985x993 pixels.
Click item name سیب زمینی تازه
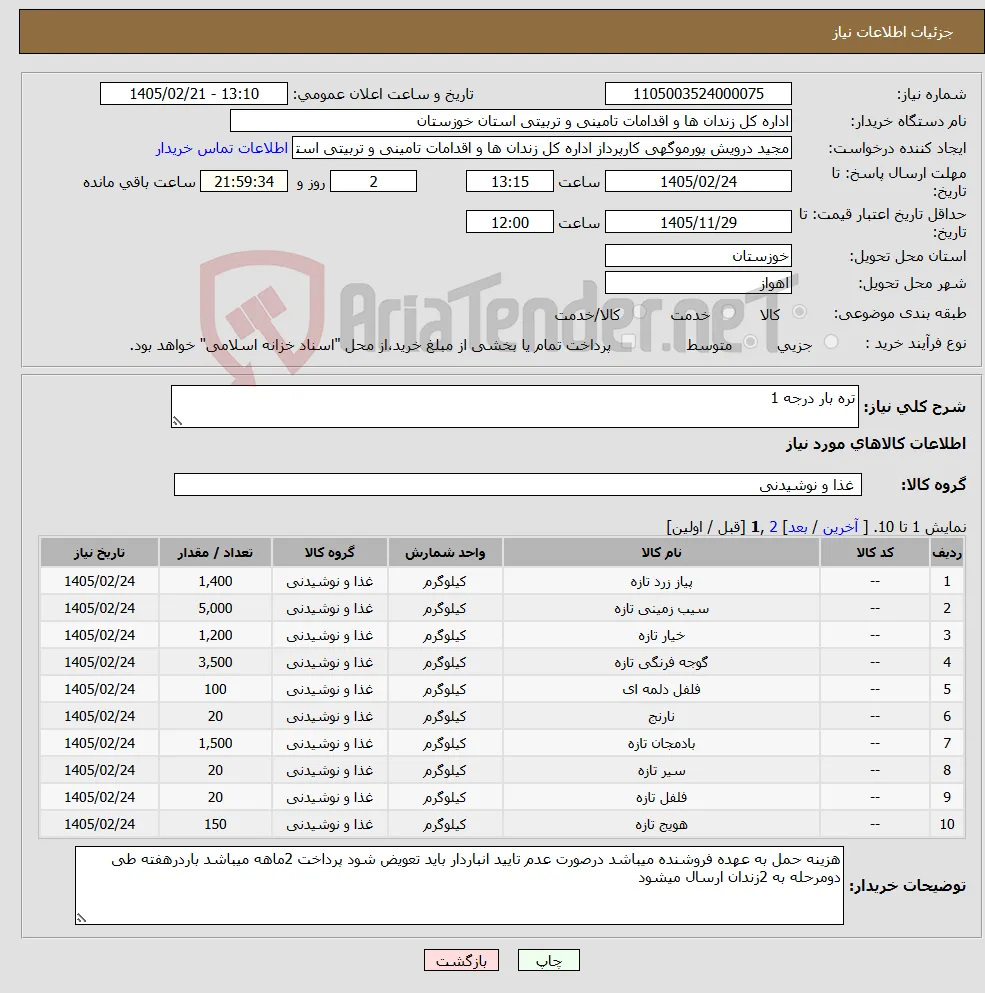(x=661, y=609)
